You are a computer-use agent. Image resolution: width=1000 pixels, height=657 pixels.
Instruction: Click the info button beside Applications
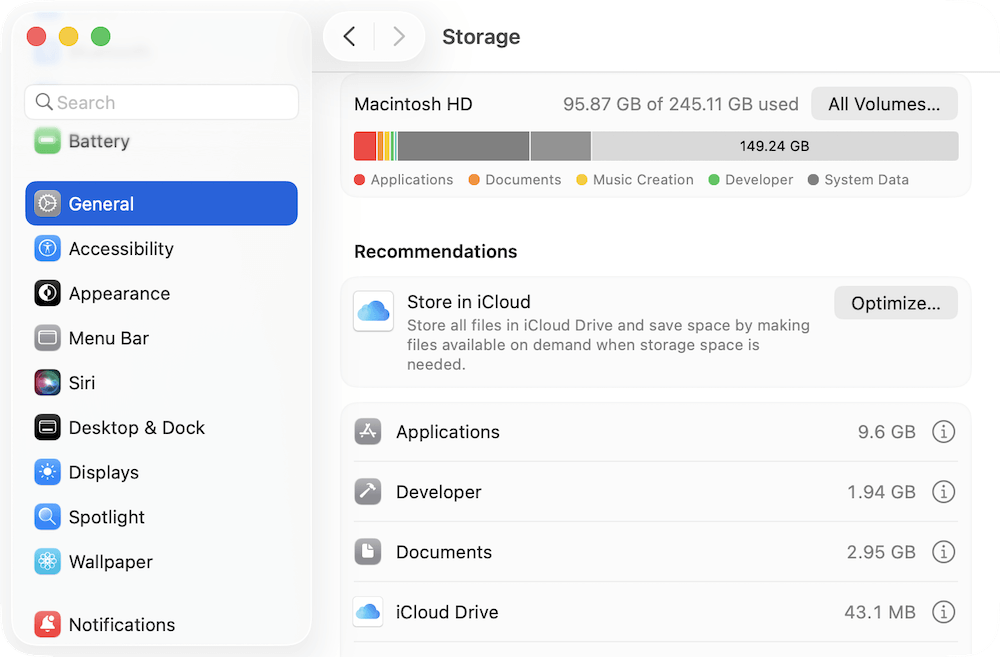point(943,432)
